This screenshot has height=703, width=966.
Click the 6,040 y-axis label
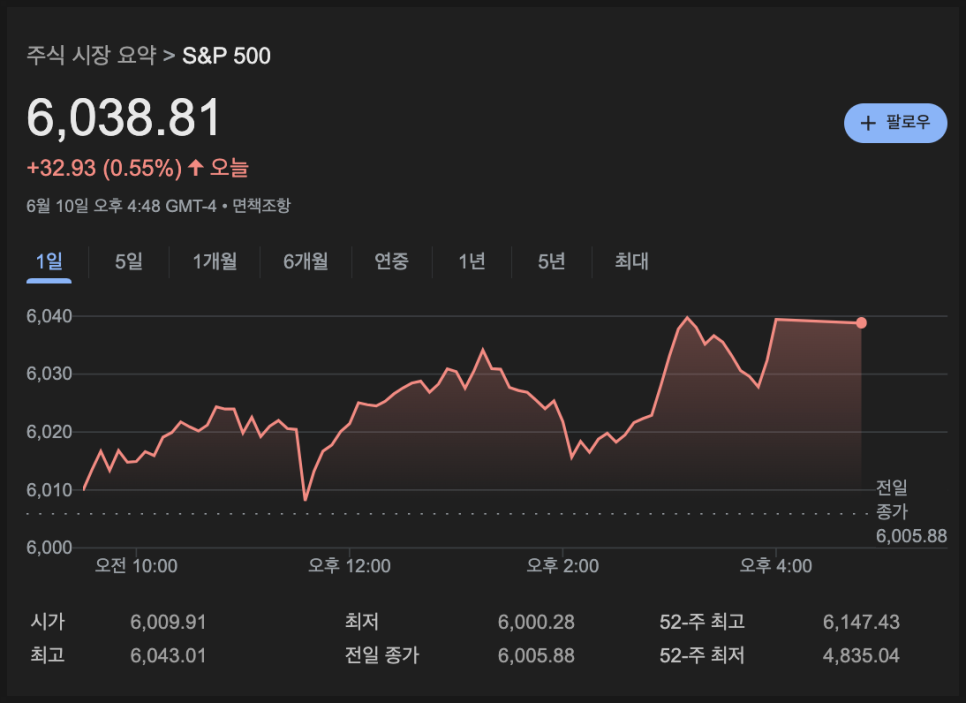(x=49, y=316)
